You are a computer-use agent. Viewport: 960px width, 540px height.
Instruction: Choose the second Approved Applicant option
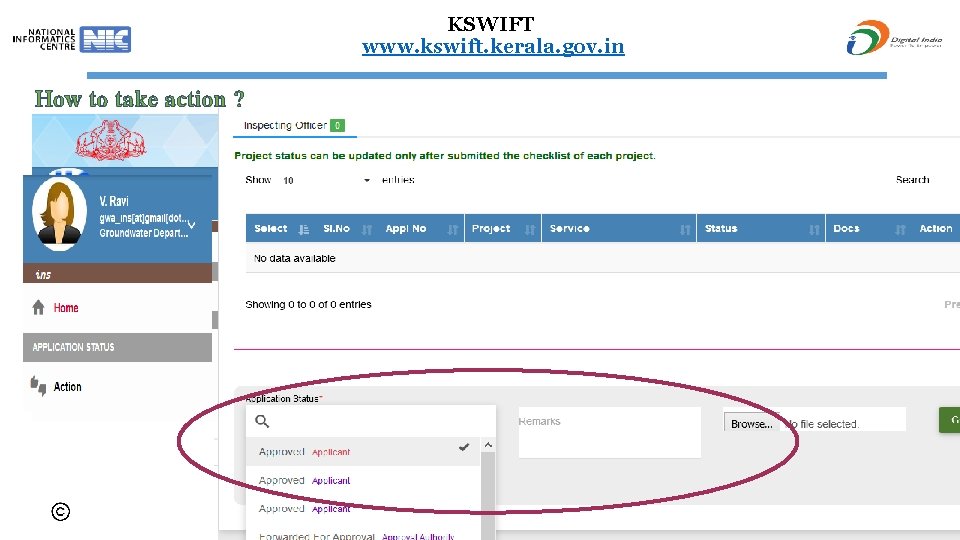coord(363,481)
